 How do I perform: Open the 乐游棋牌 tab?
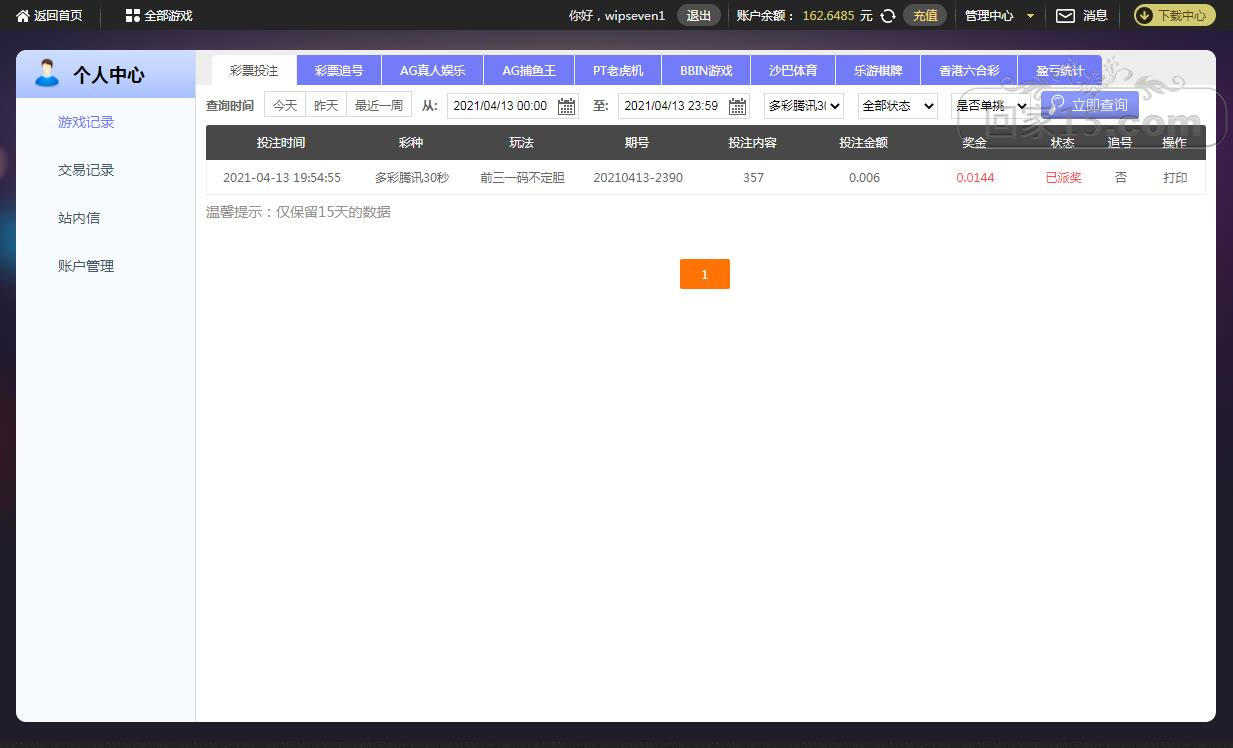point(878,71)
